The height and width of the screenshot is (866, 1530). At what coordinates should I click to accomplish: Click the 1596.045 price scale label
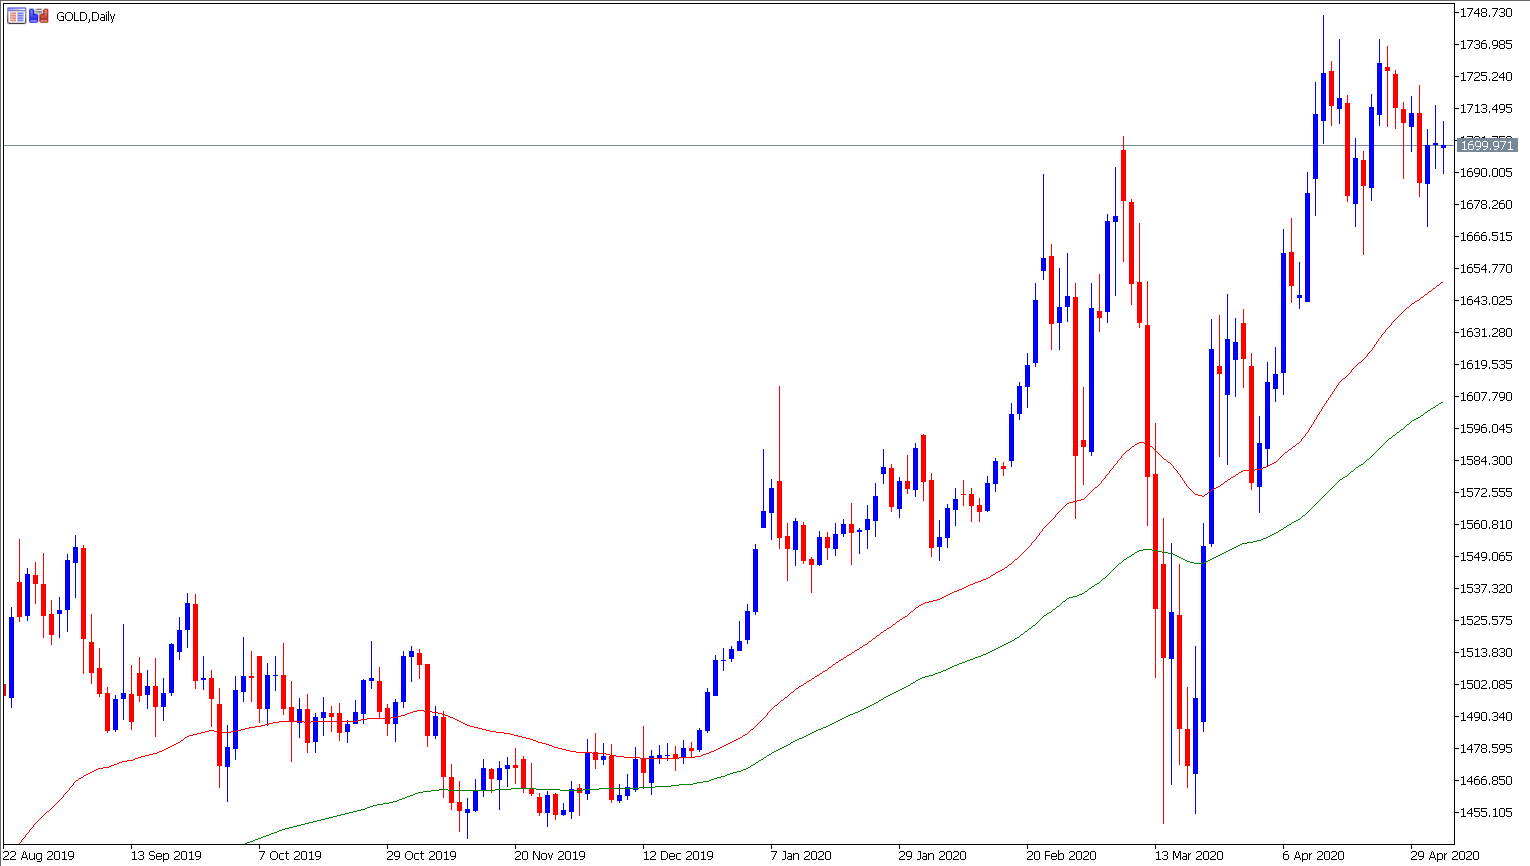coord(1486,429)
